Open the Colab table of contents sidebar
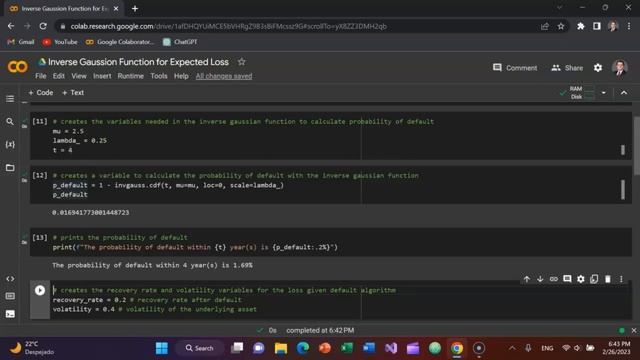 tap(10, 99)
